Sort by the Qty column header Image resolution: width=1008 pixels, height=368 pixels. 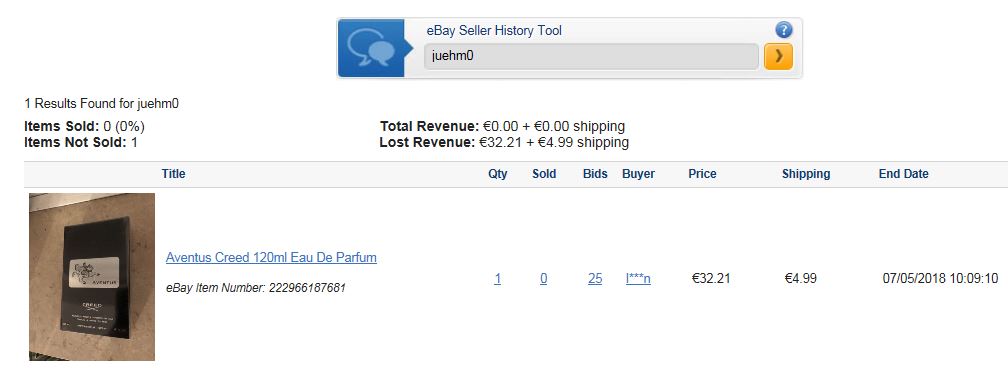[498, 174]
